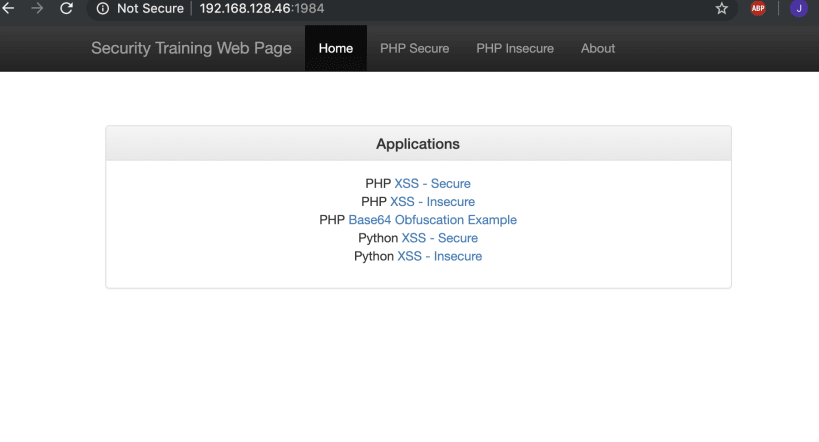819x442 pixels.
Task: Open PHP XSS - Secure link
Action: tap(432, 184)
